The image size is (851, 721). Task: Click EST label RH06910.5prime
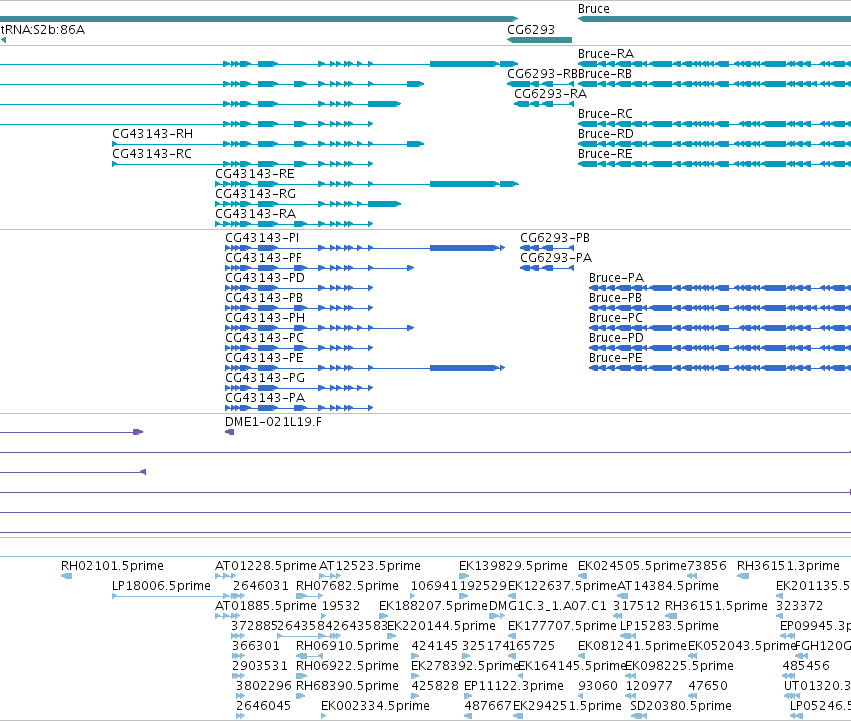tap(347, 647)
